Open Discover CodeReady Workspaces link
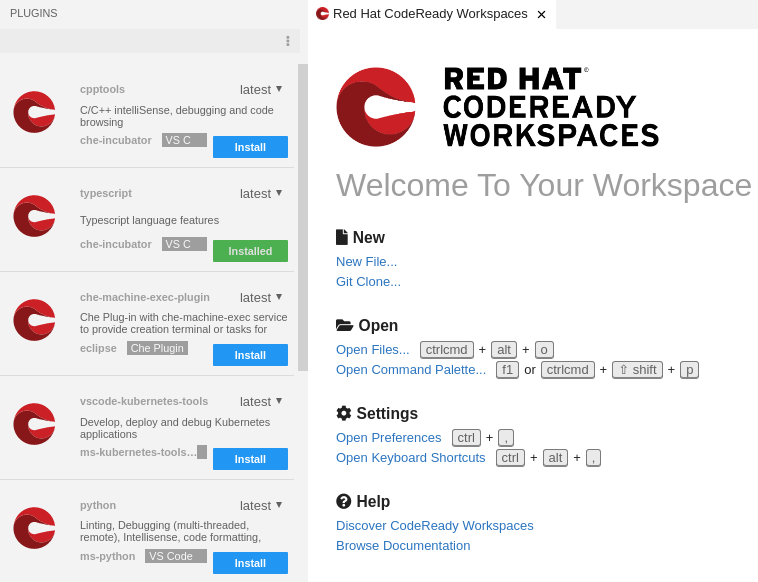Screen dimensions: 758x582 pyautogui.click(x=435, y=525)
